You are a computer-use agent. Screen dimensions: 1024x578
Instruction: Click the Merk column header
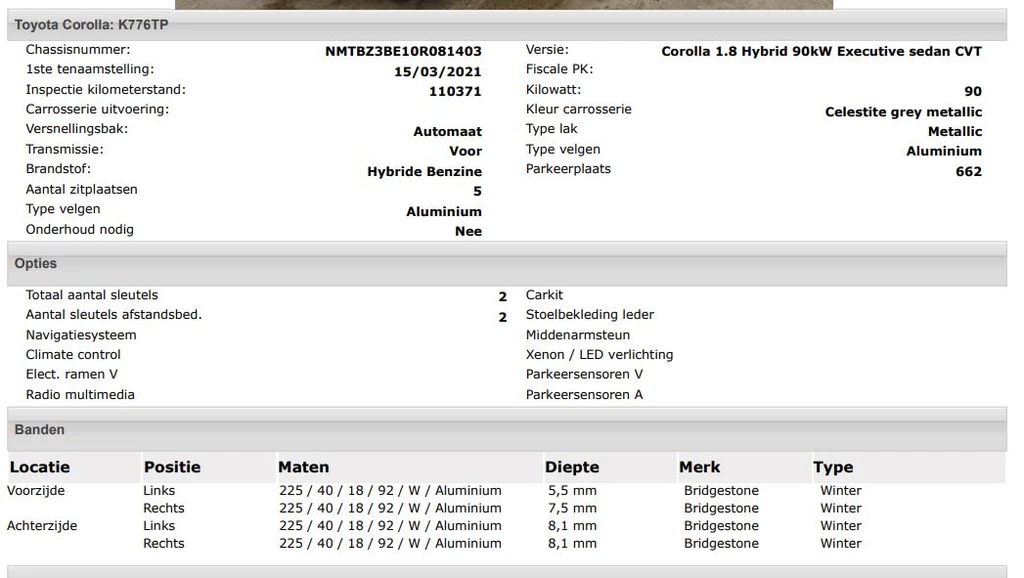coord(699,467)
